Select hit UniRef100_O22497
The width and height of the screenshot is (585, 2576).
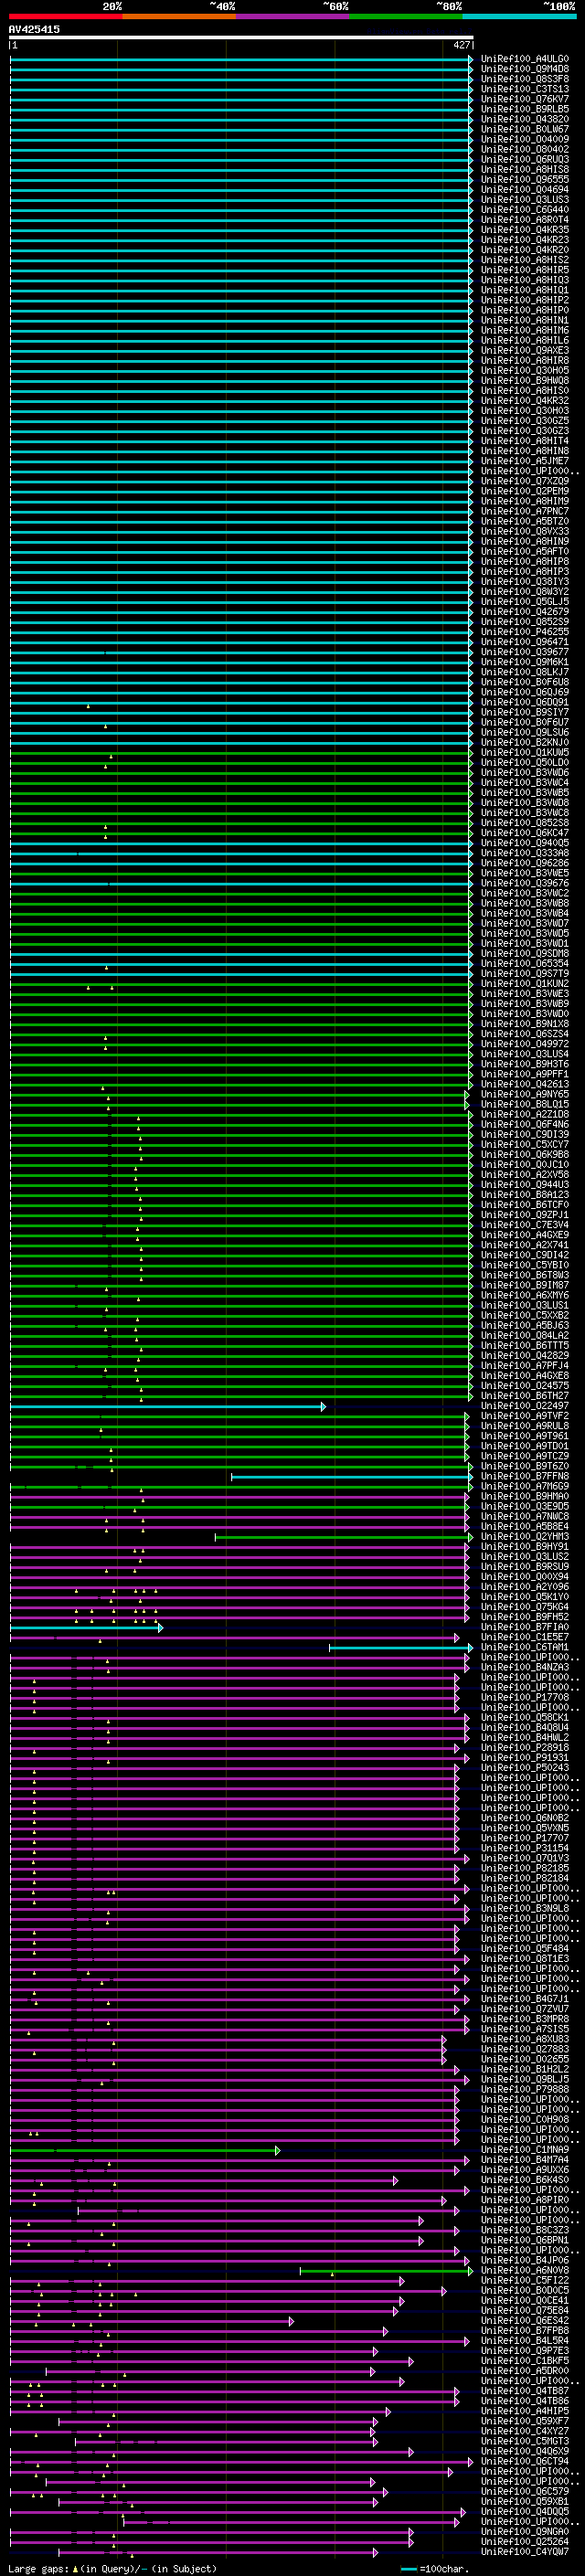pyautogui.click(x=525, y=1405)
